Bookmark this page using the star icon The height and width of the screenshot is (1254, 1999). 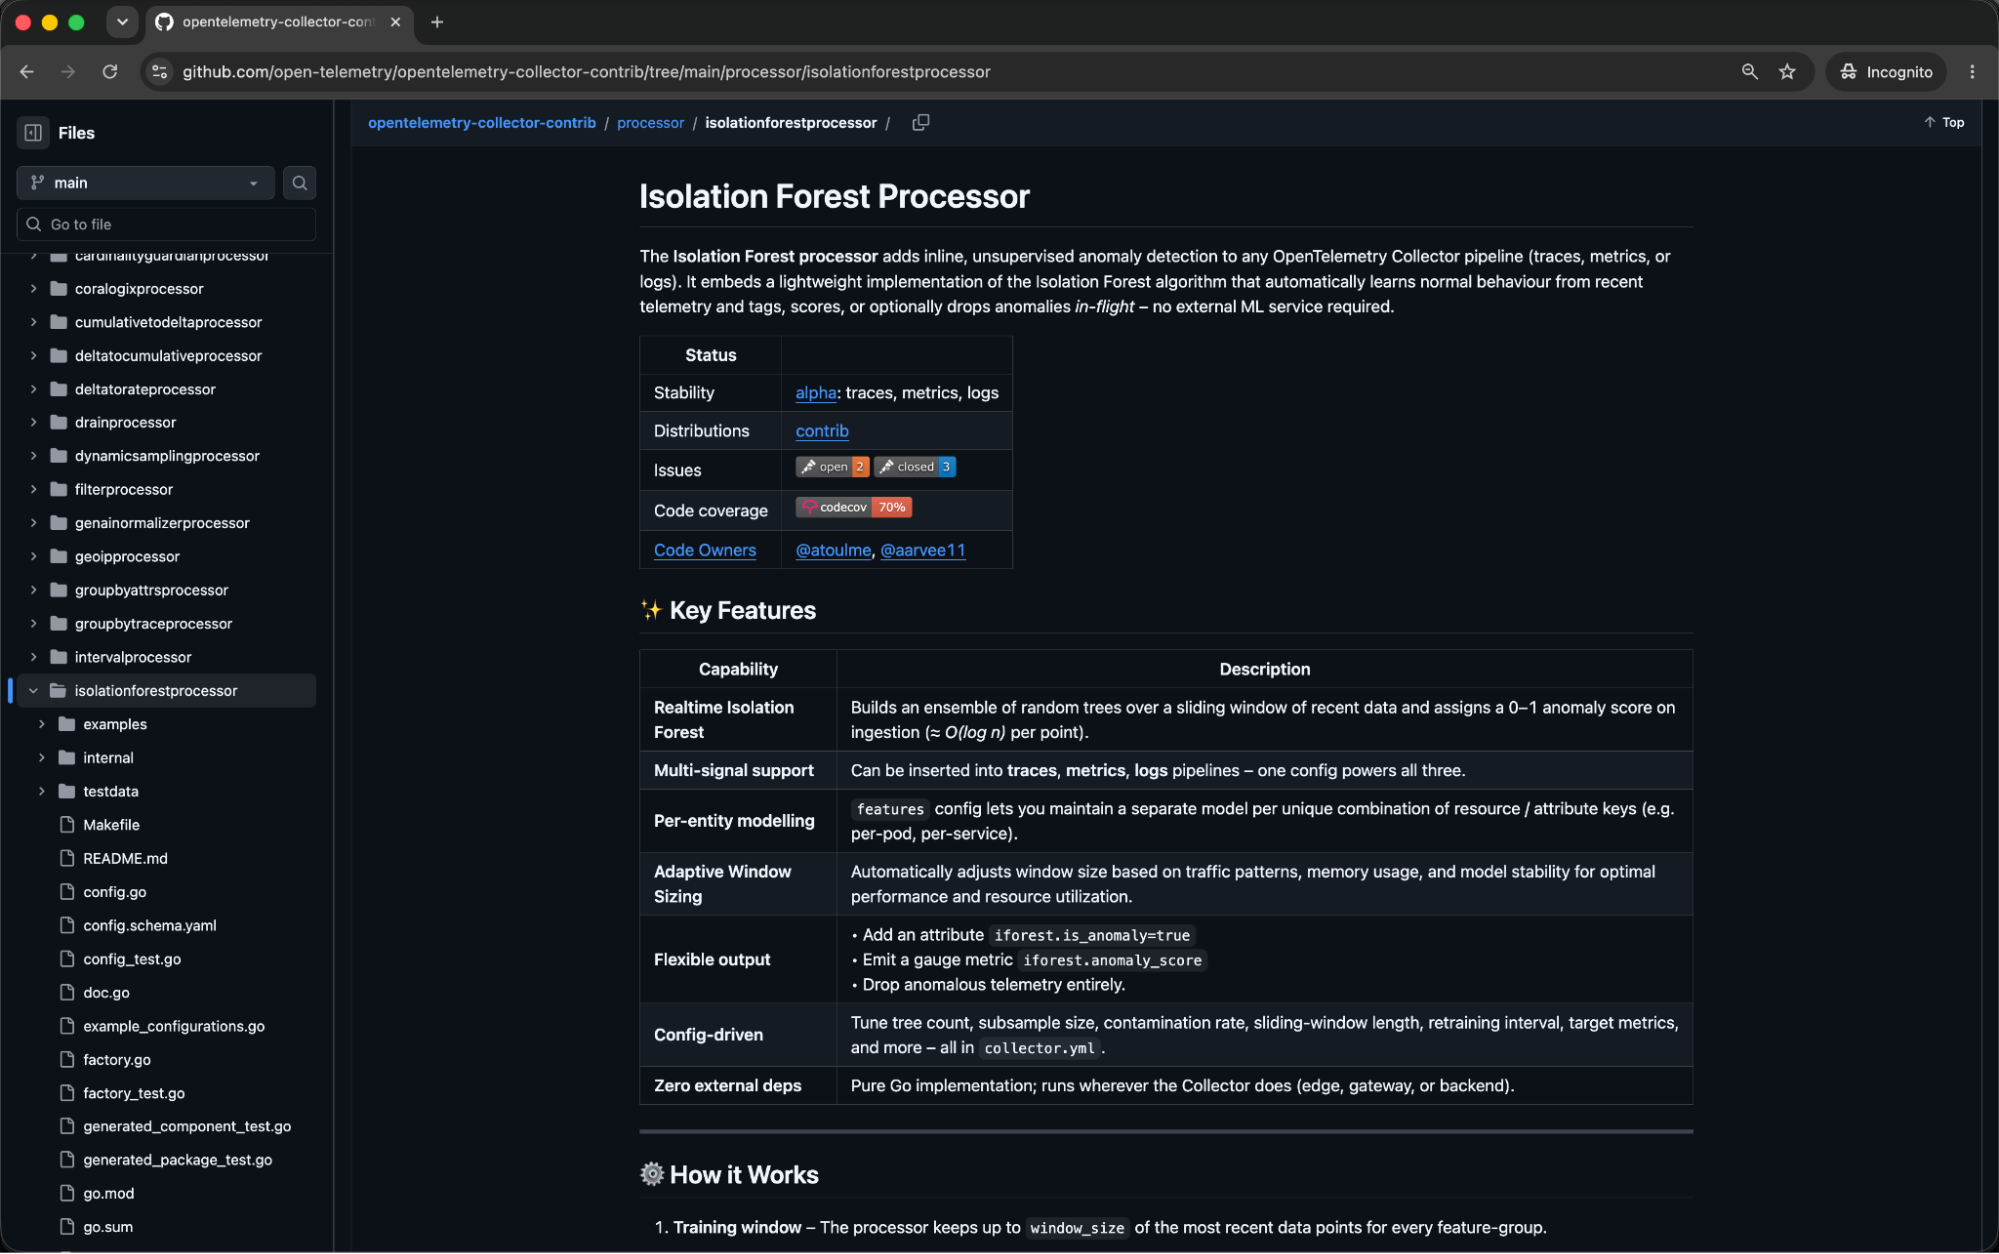point(1787,72)
